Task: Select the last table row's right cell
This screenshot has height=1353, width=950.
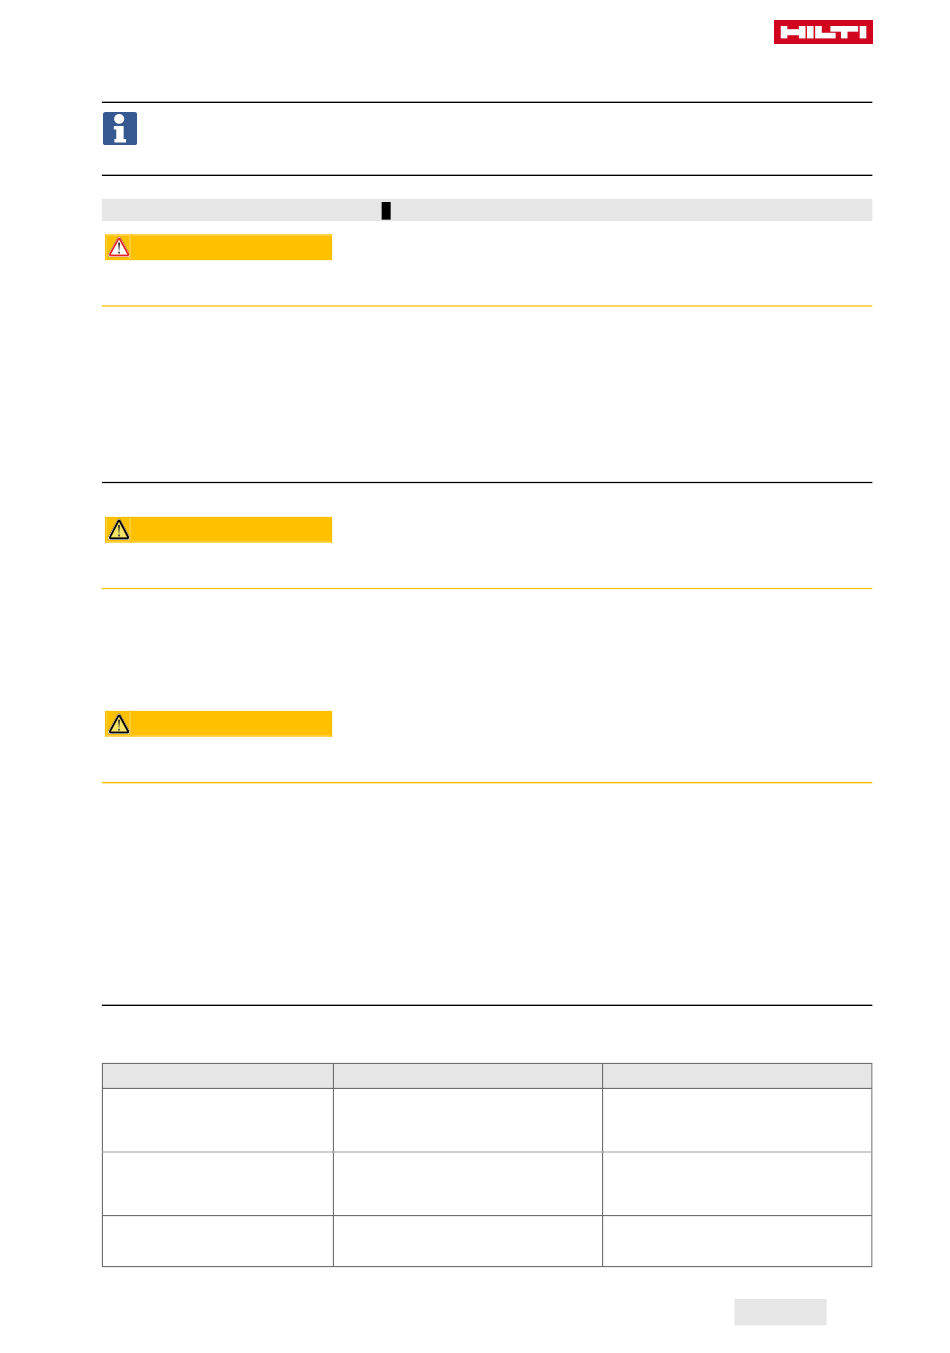Action: pos(737,1241)
